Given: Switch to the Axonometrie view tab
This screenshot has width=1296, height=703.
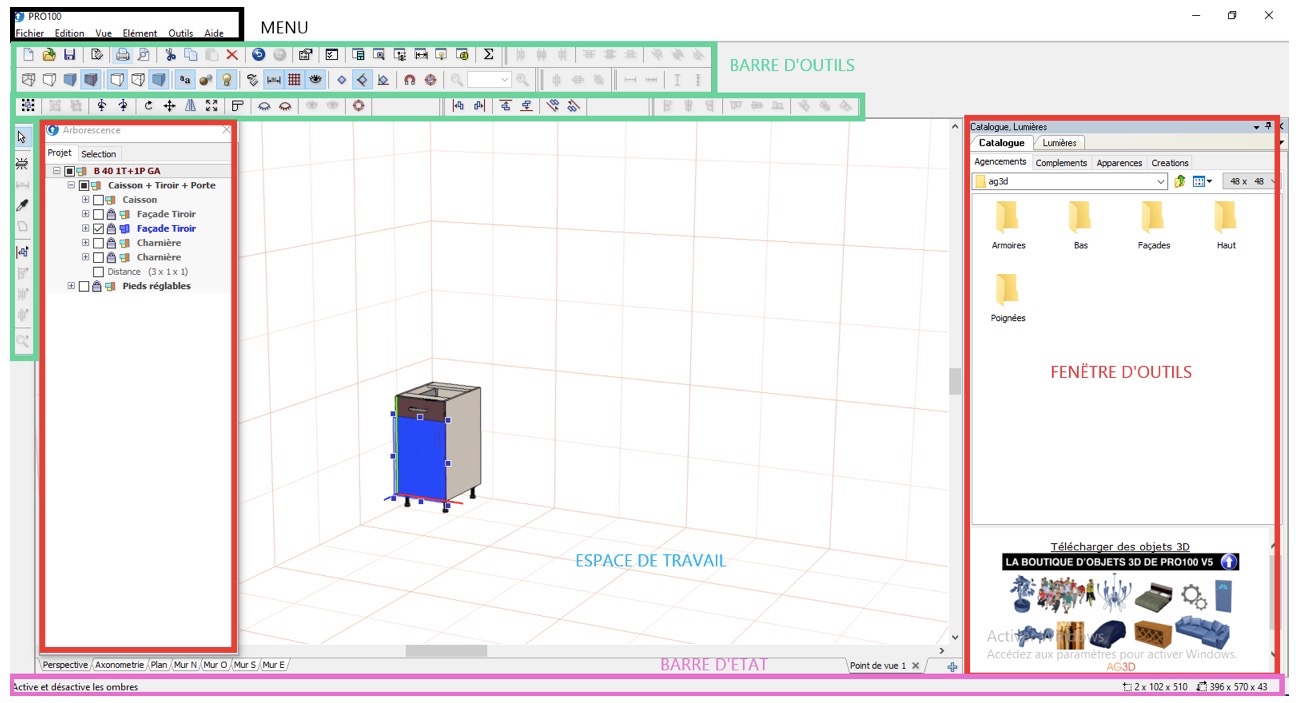Looking at the screenshot, I should pos(119,665).
